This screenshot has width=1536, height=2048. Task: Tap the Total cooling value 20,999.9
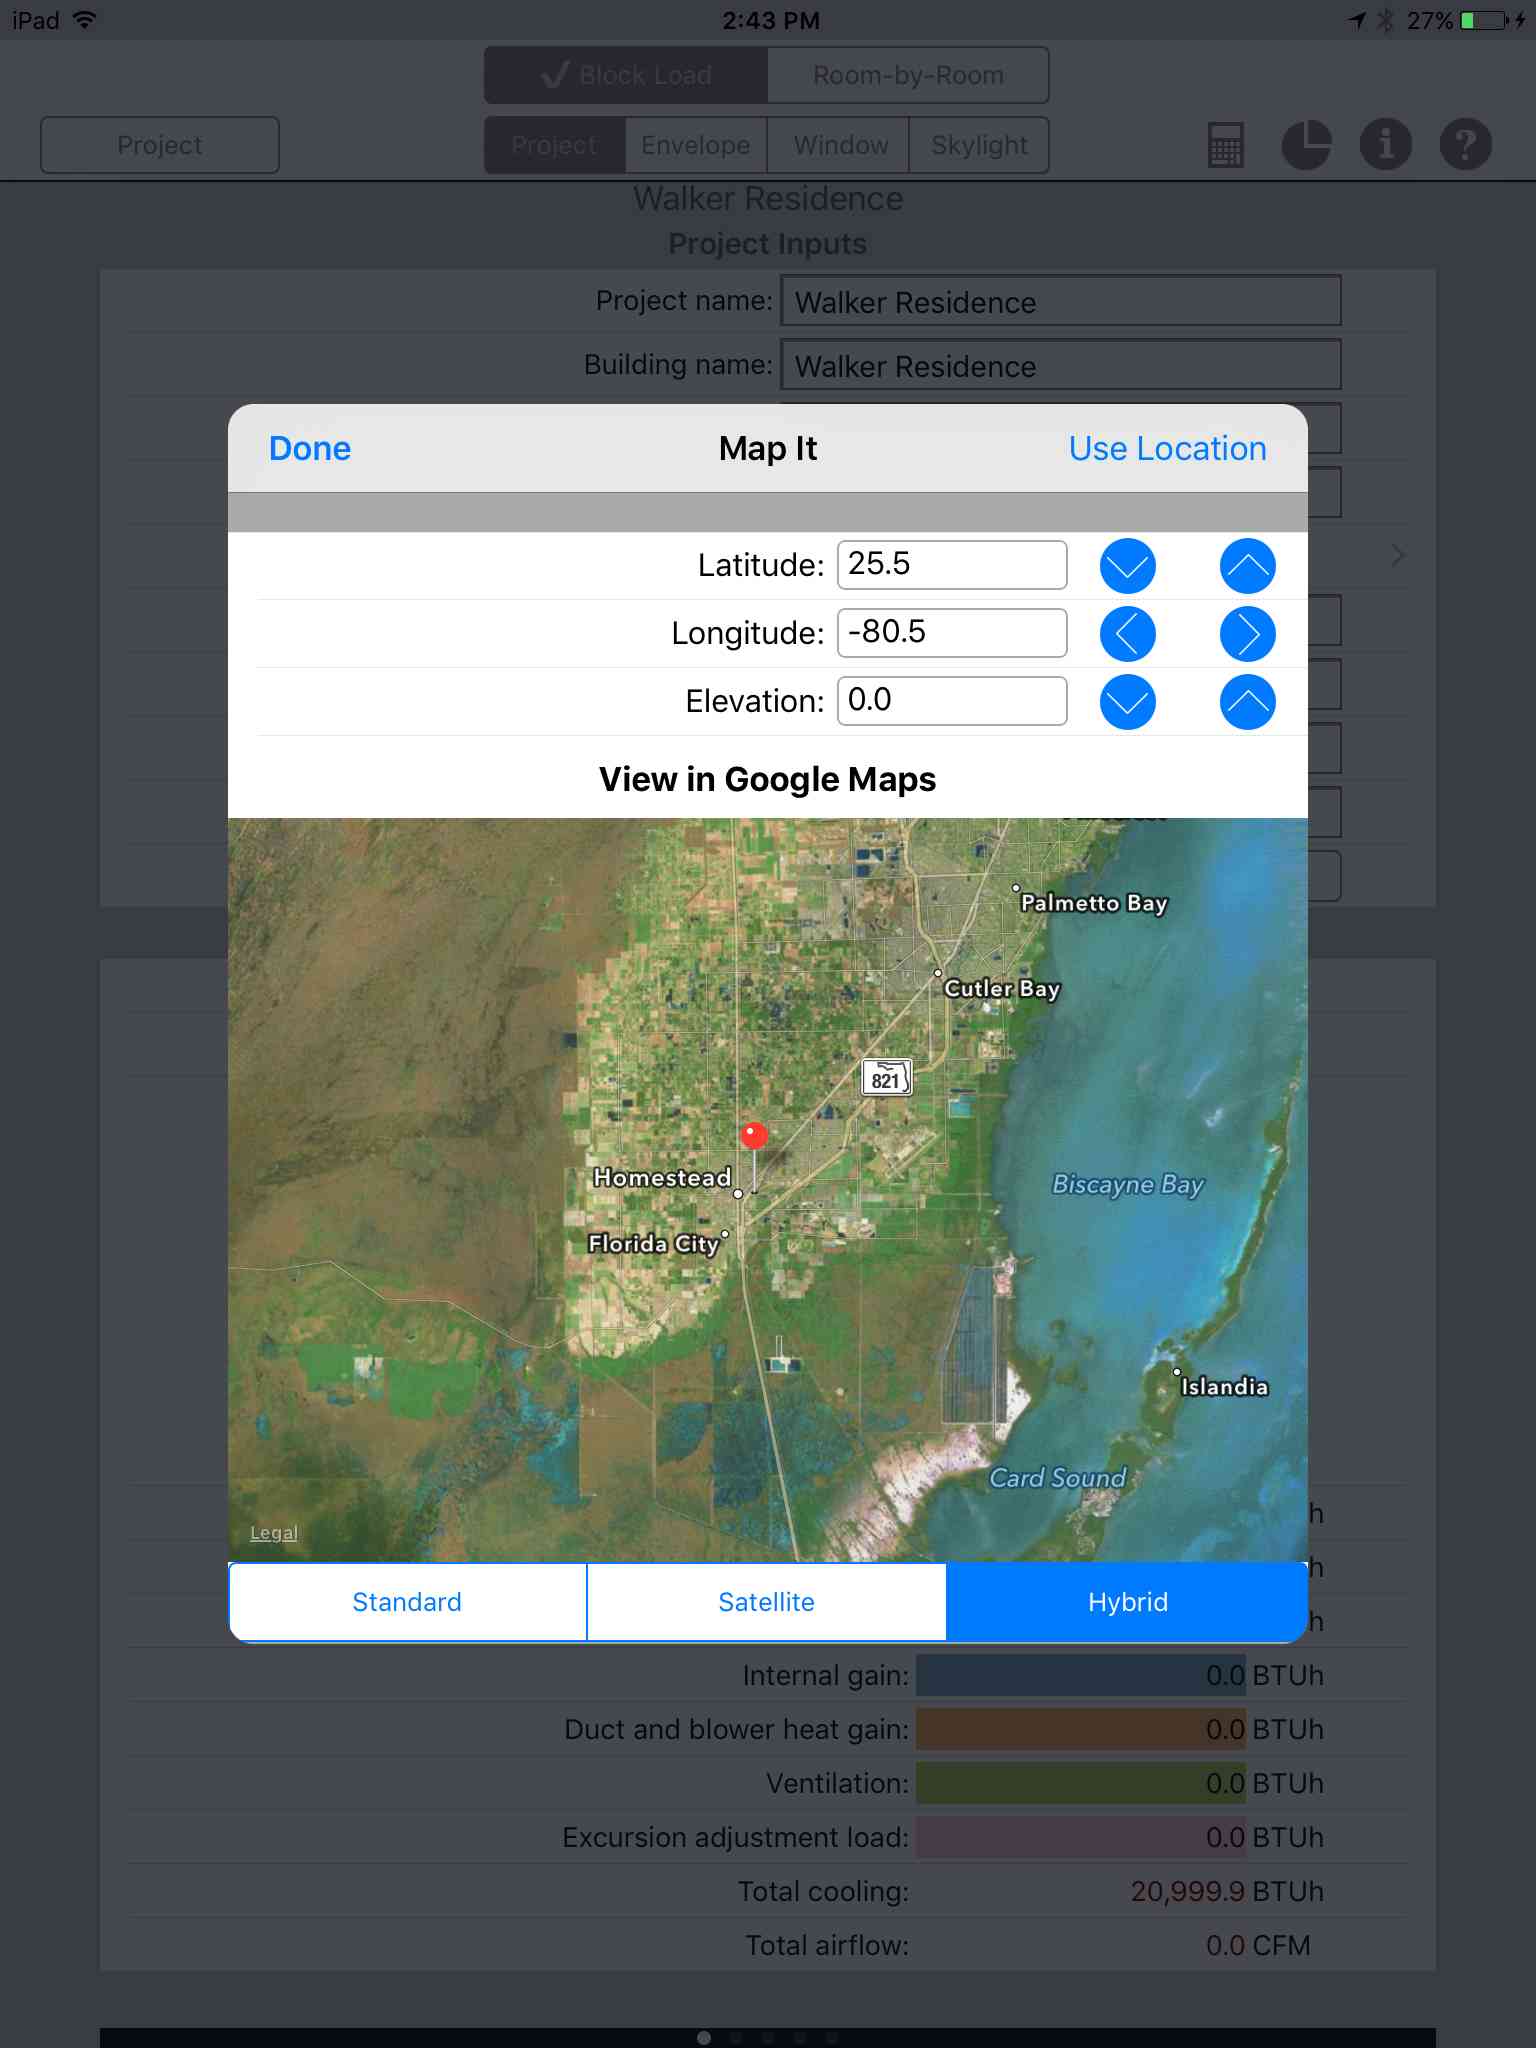click(x=1187, y=1891)
